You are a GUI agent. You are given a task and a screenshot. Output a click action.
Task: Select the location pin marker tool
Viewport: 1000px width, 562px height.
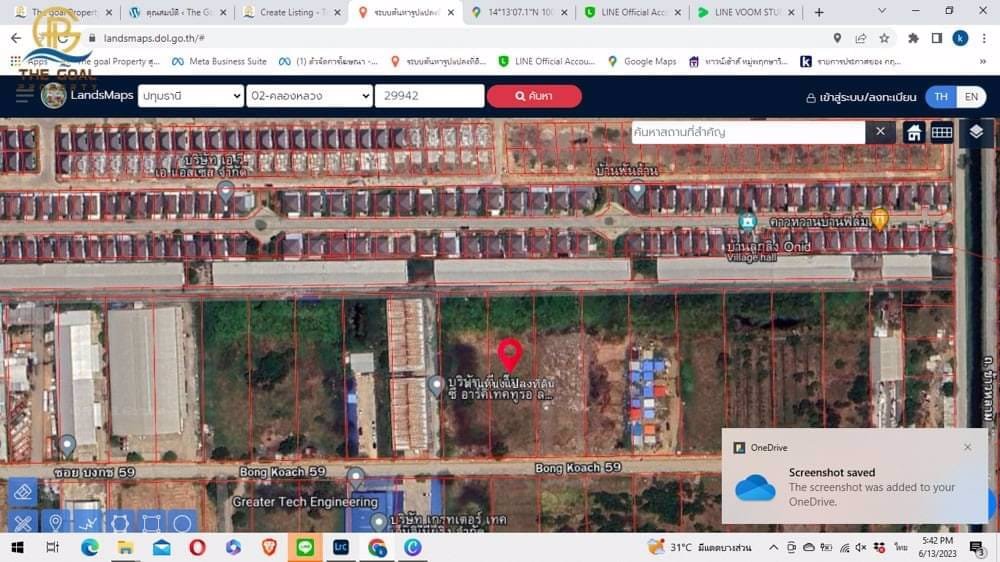55,523
